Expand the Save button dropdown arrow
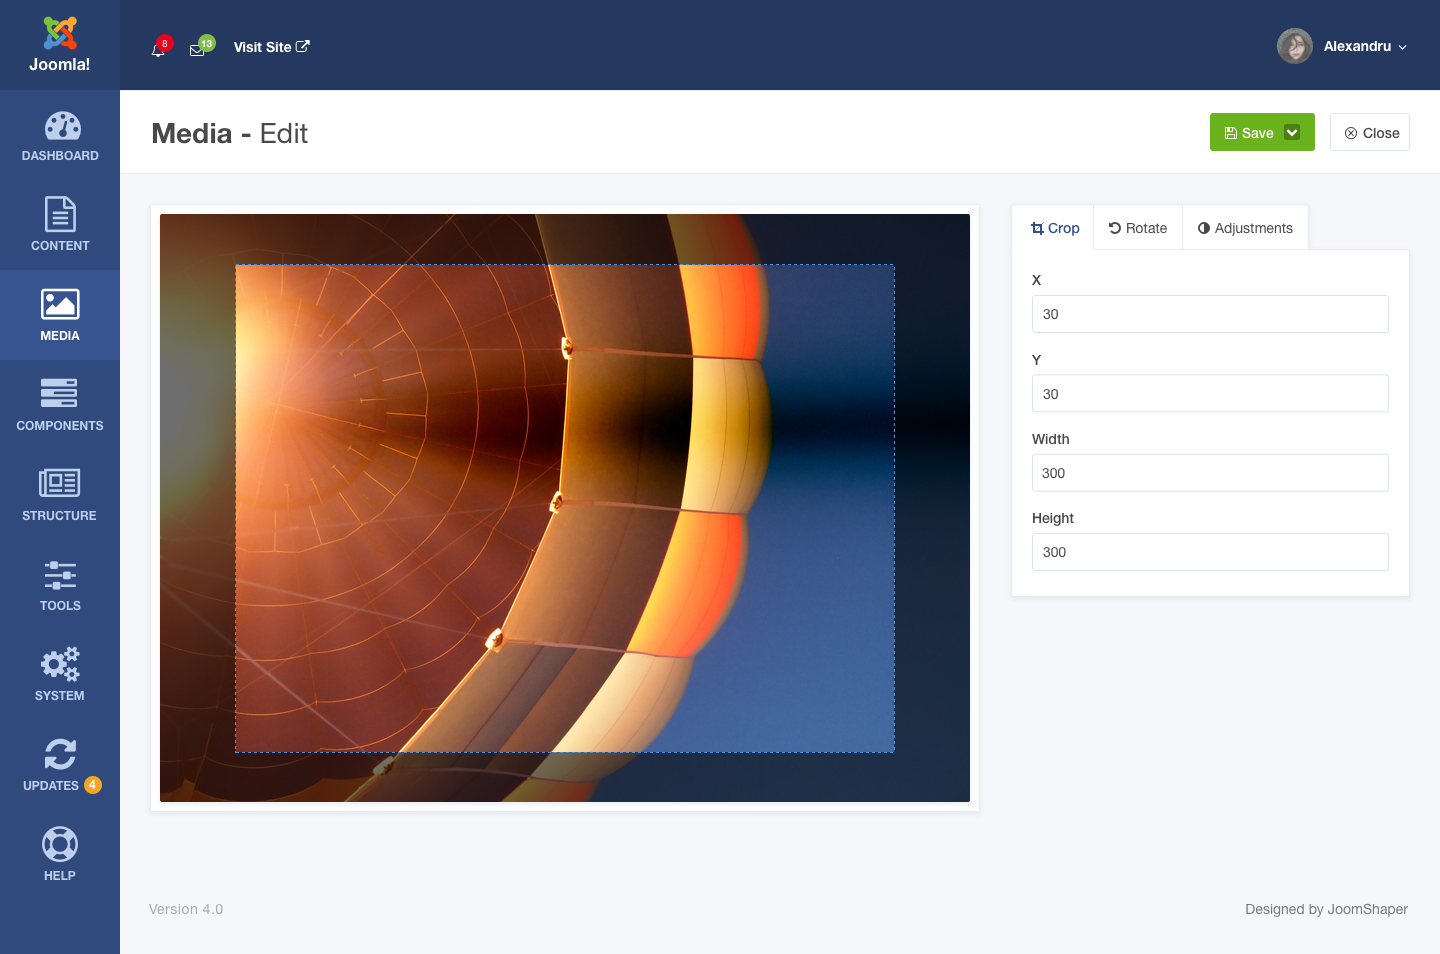This screenshot has width=1440, height=954. click(1292, 133)
